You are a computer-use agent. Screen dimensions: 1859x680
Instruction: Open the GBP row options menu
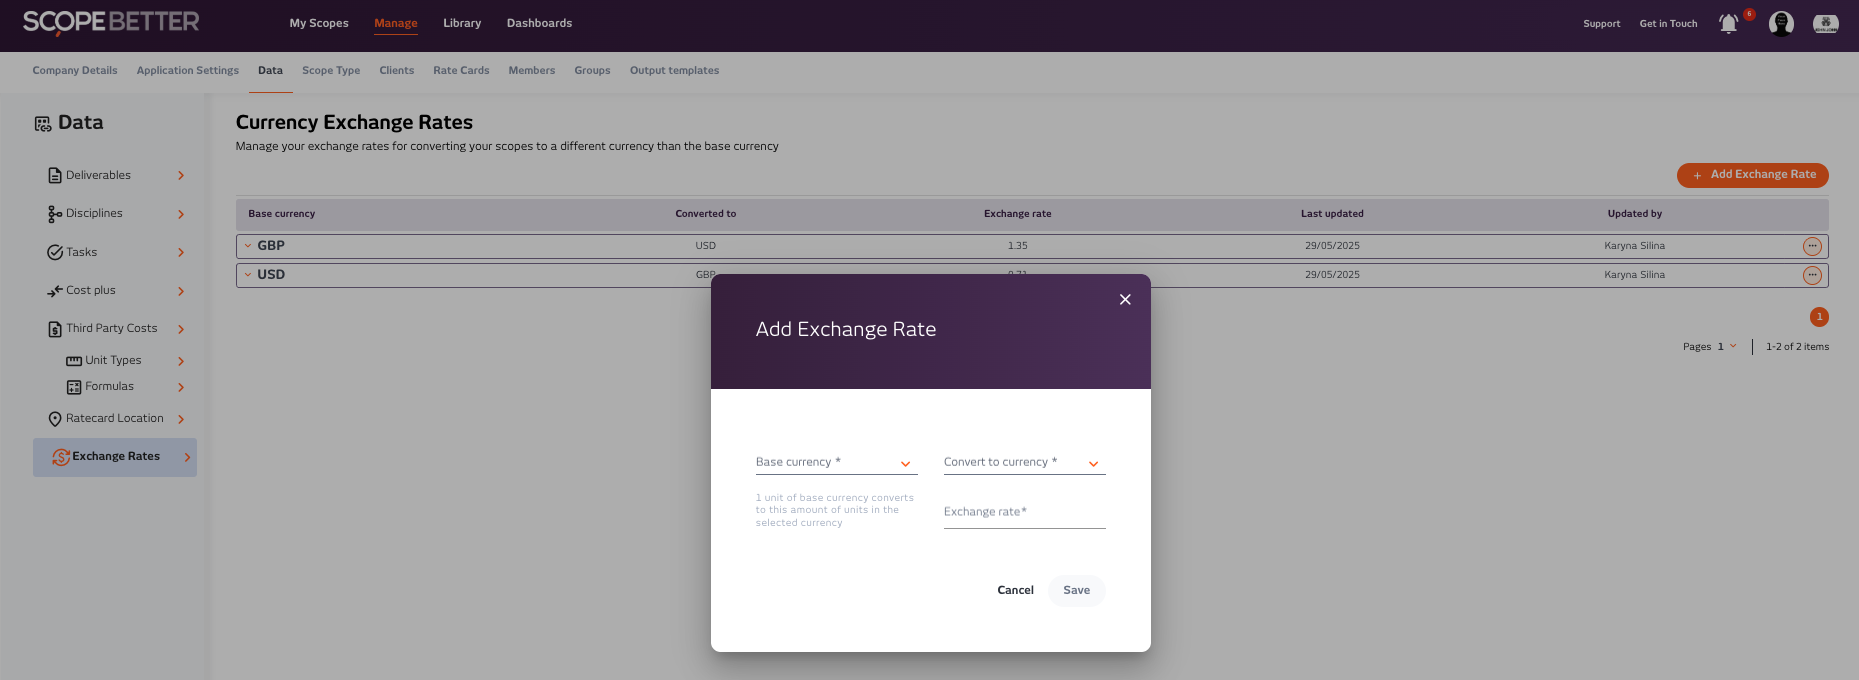(1812, 246)
